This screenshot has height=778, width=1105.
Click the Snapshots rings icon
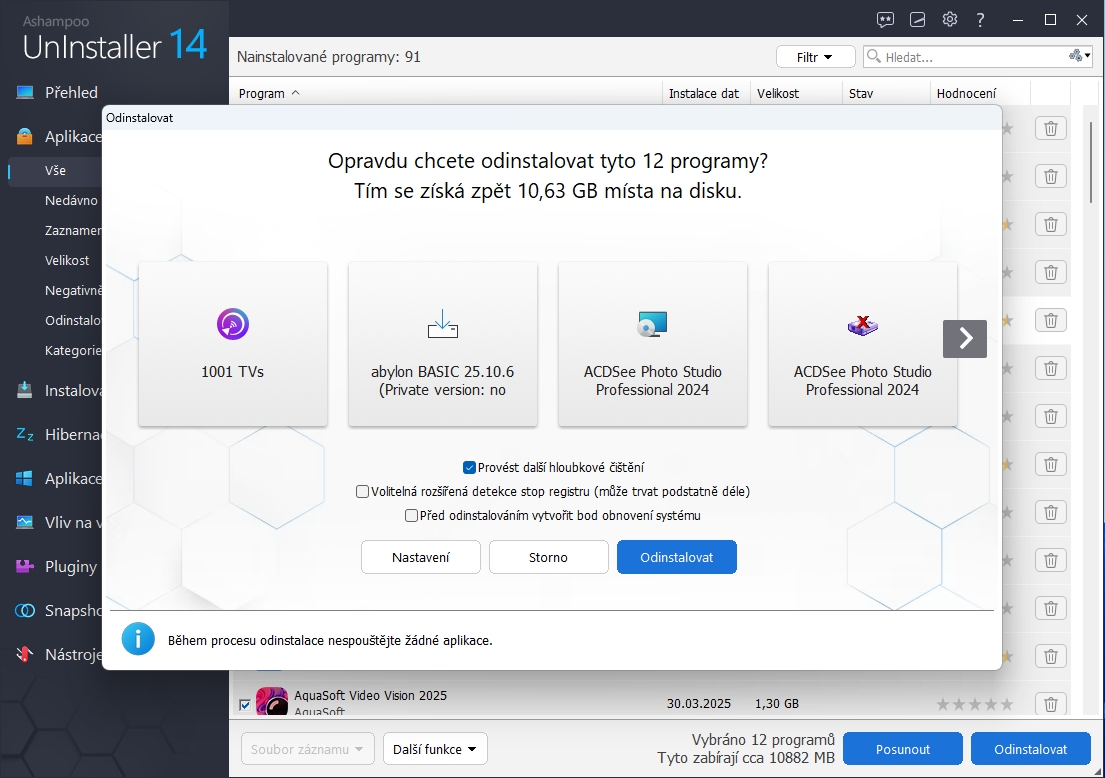[x=25, y=610]
